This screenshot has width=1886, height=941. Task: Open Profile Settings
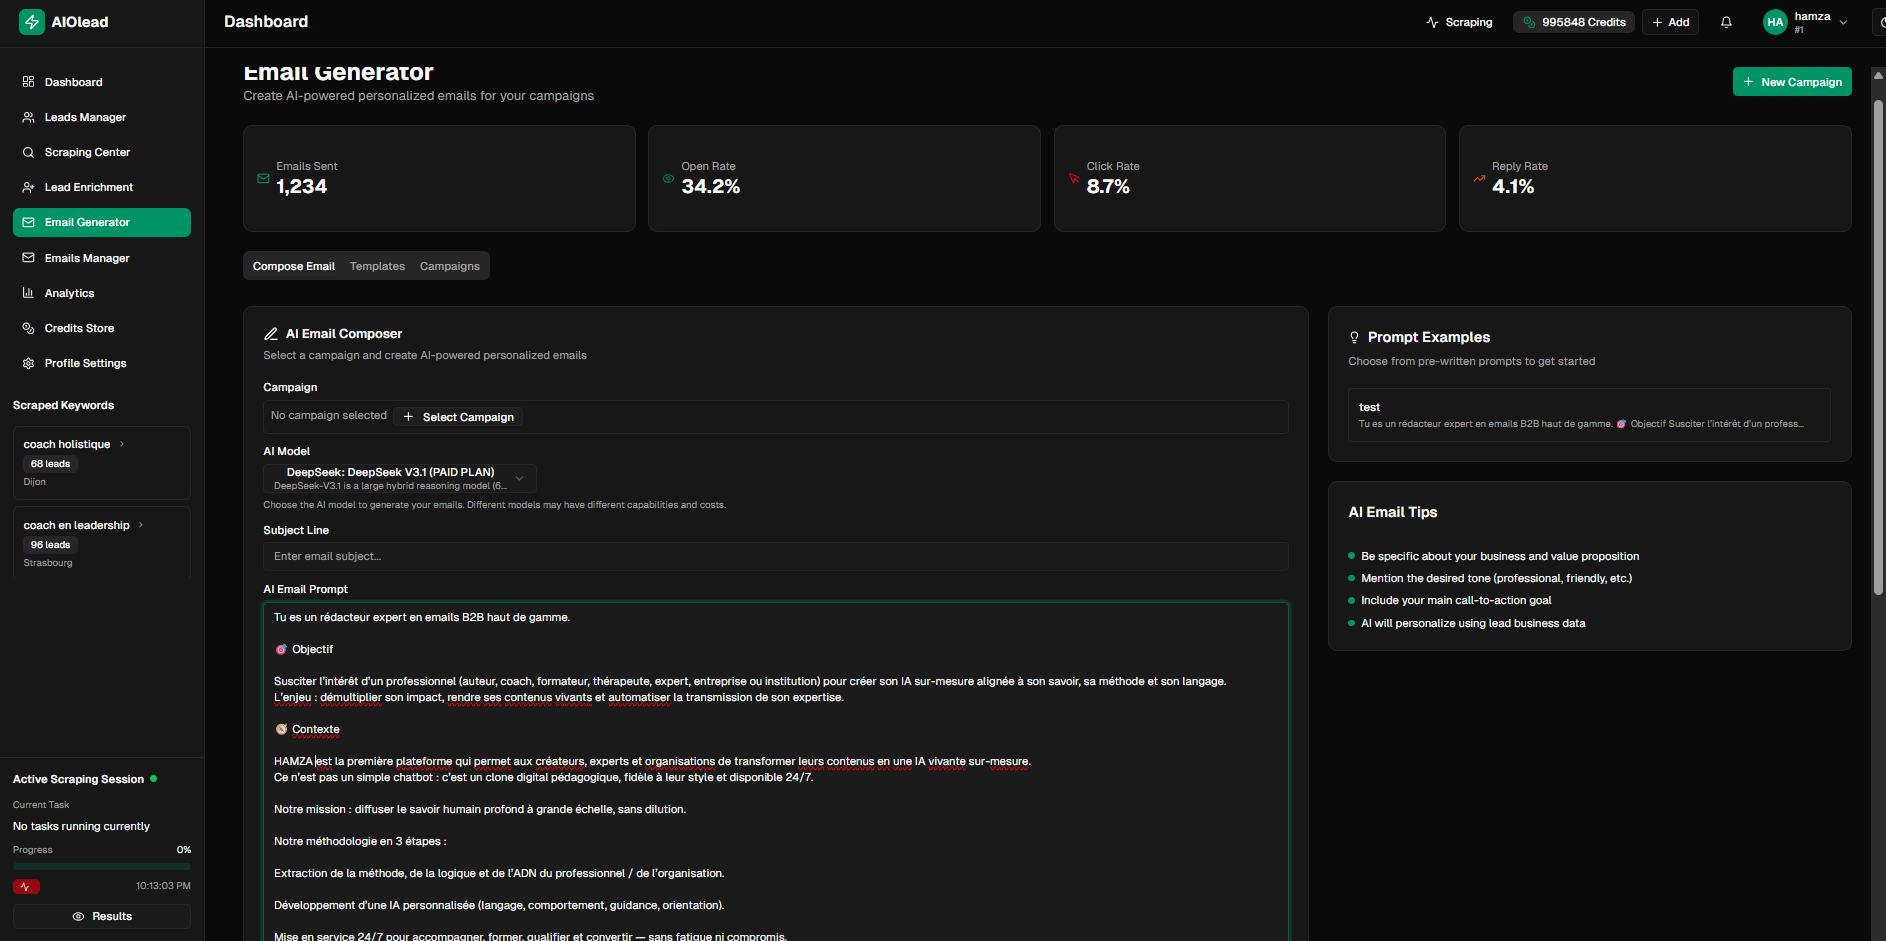[85, 363]
